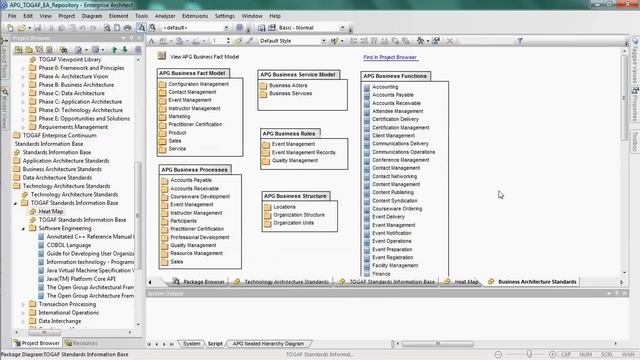The height and width of the screenshot is (360, 640).
Task: Click Configuration Management in APG Business Fact Model
Action: coord(198,84)
